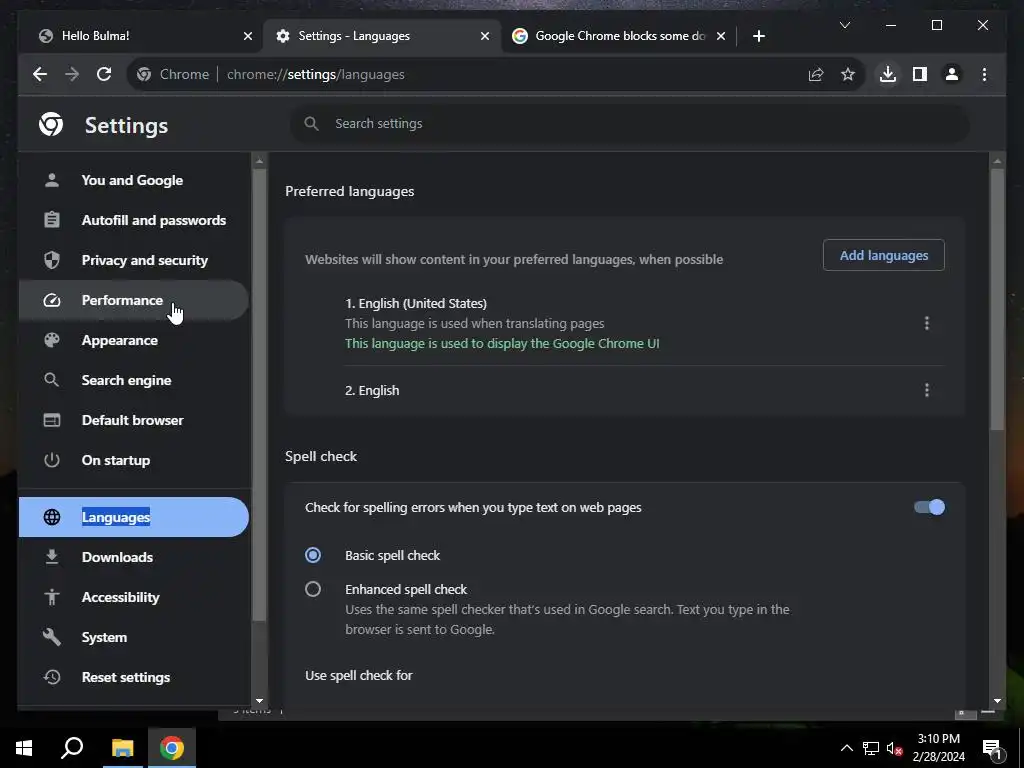Open more actions for 2. English

tap(927, 391)
